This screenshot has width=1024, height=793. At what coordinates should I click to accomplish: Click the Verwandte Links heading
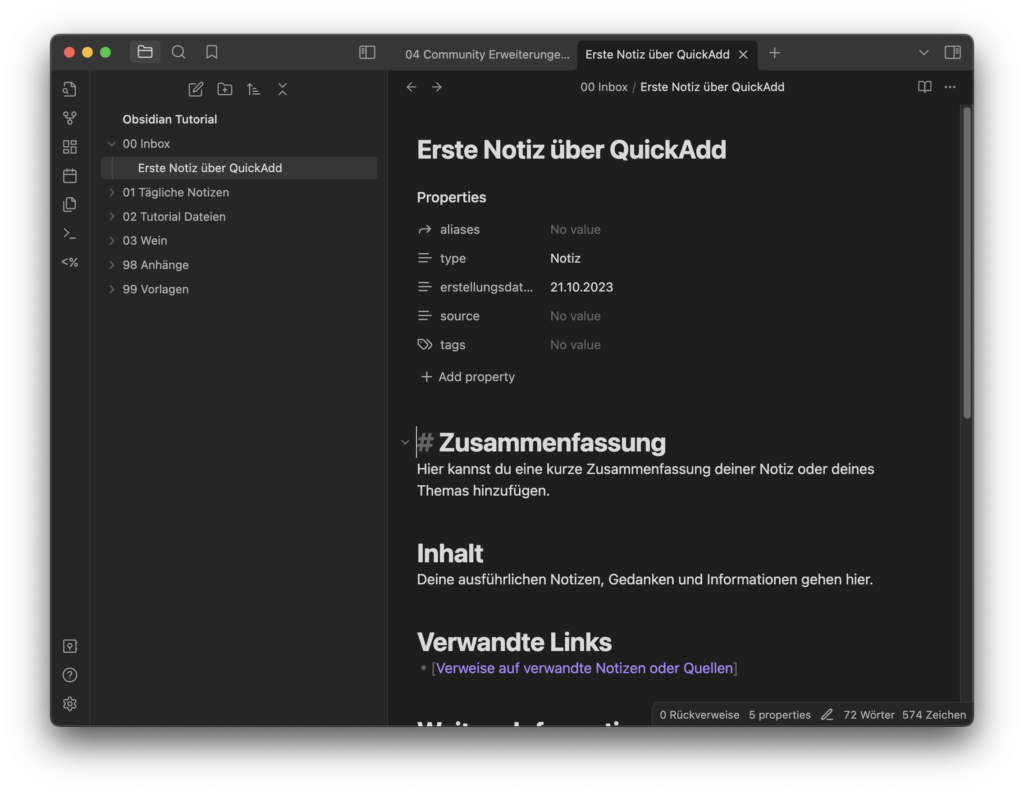click(x=514, y=642)
